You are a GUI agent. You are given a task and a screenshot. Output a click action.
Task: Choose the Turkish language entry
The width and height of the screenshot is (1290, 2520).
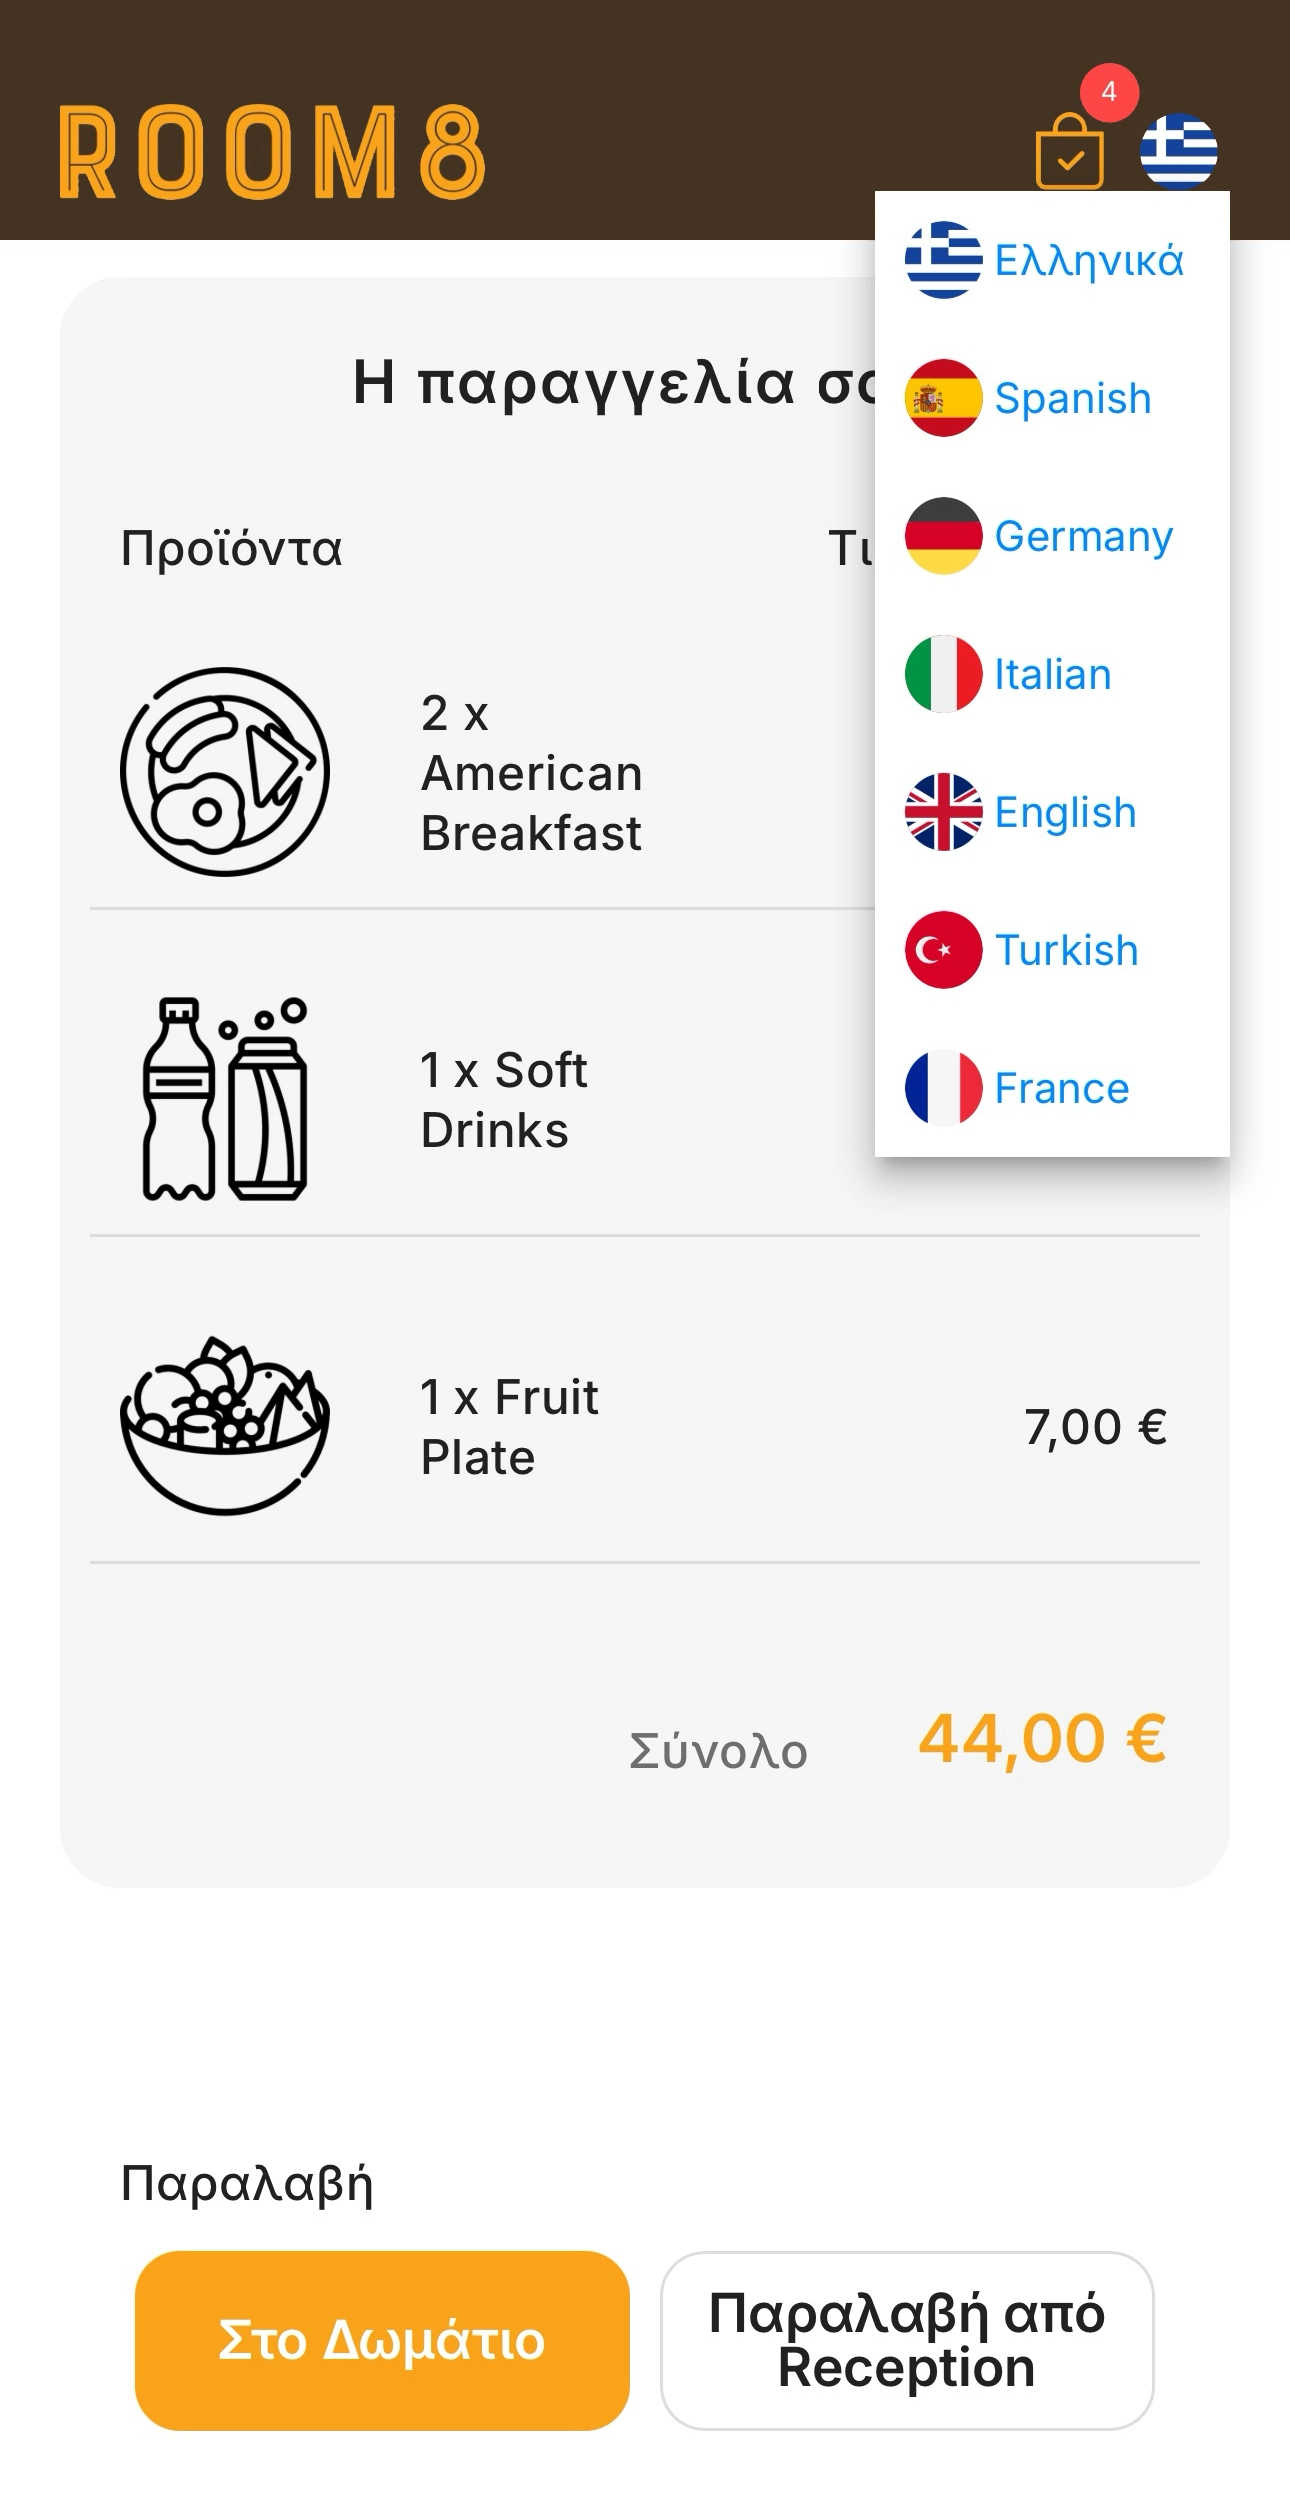[x=1066, y=951]
